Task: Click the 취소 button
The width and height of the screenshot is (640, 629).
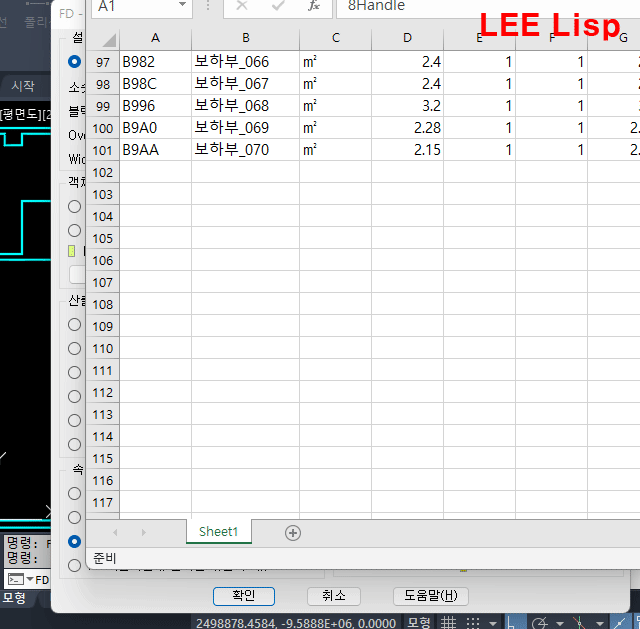Action: (x=333, y=596)
